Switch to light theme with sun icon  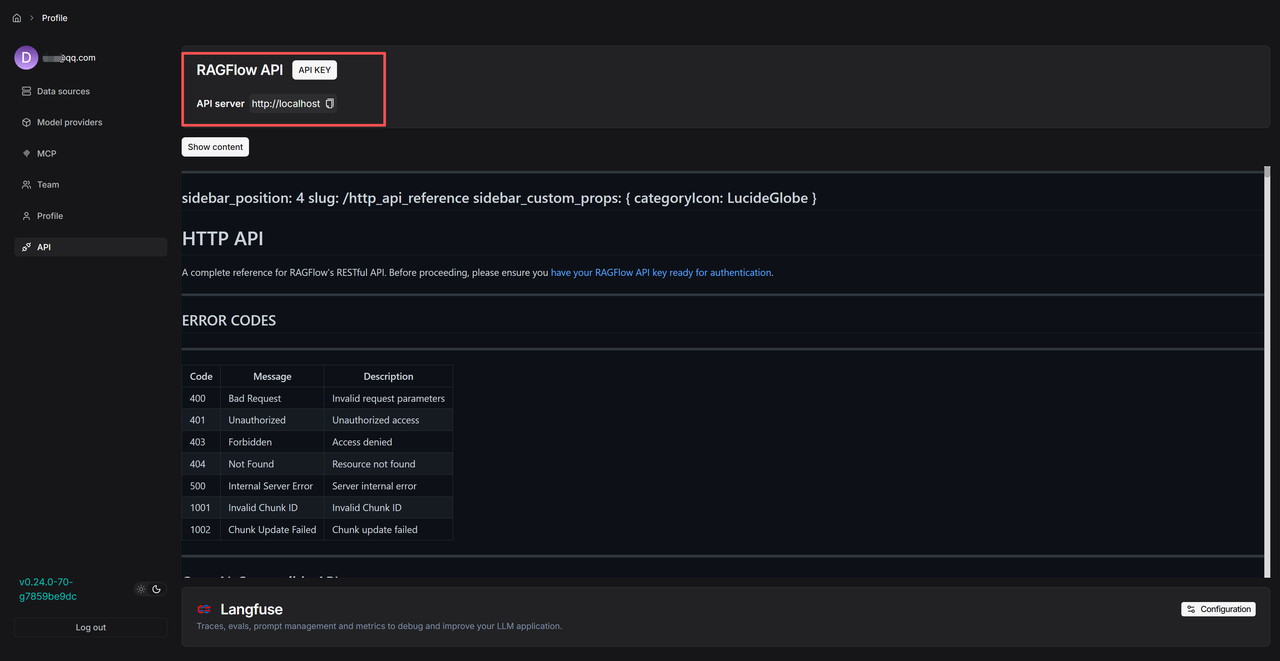(x=141, y=590)
